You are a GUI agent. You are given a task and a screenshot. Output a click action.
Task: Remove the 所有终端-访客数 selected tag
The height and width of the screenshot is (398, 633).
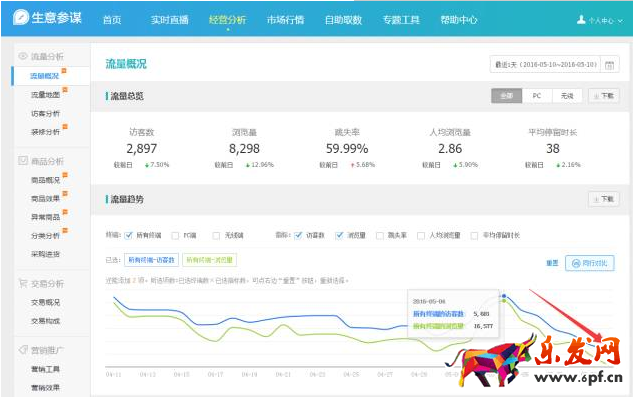click(151, 260)
